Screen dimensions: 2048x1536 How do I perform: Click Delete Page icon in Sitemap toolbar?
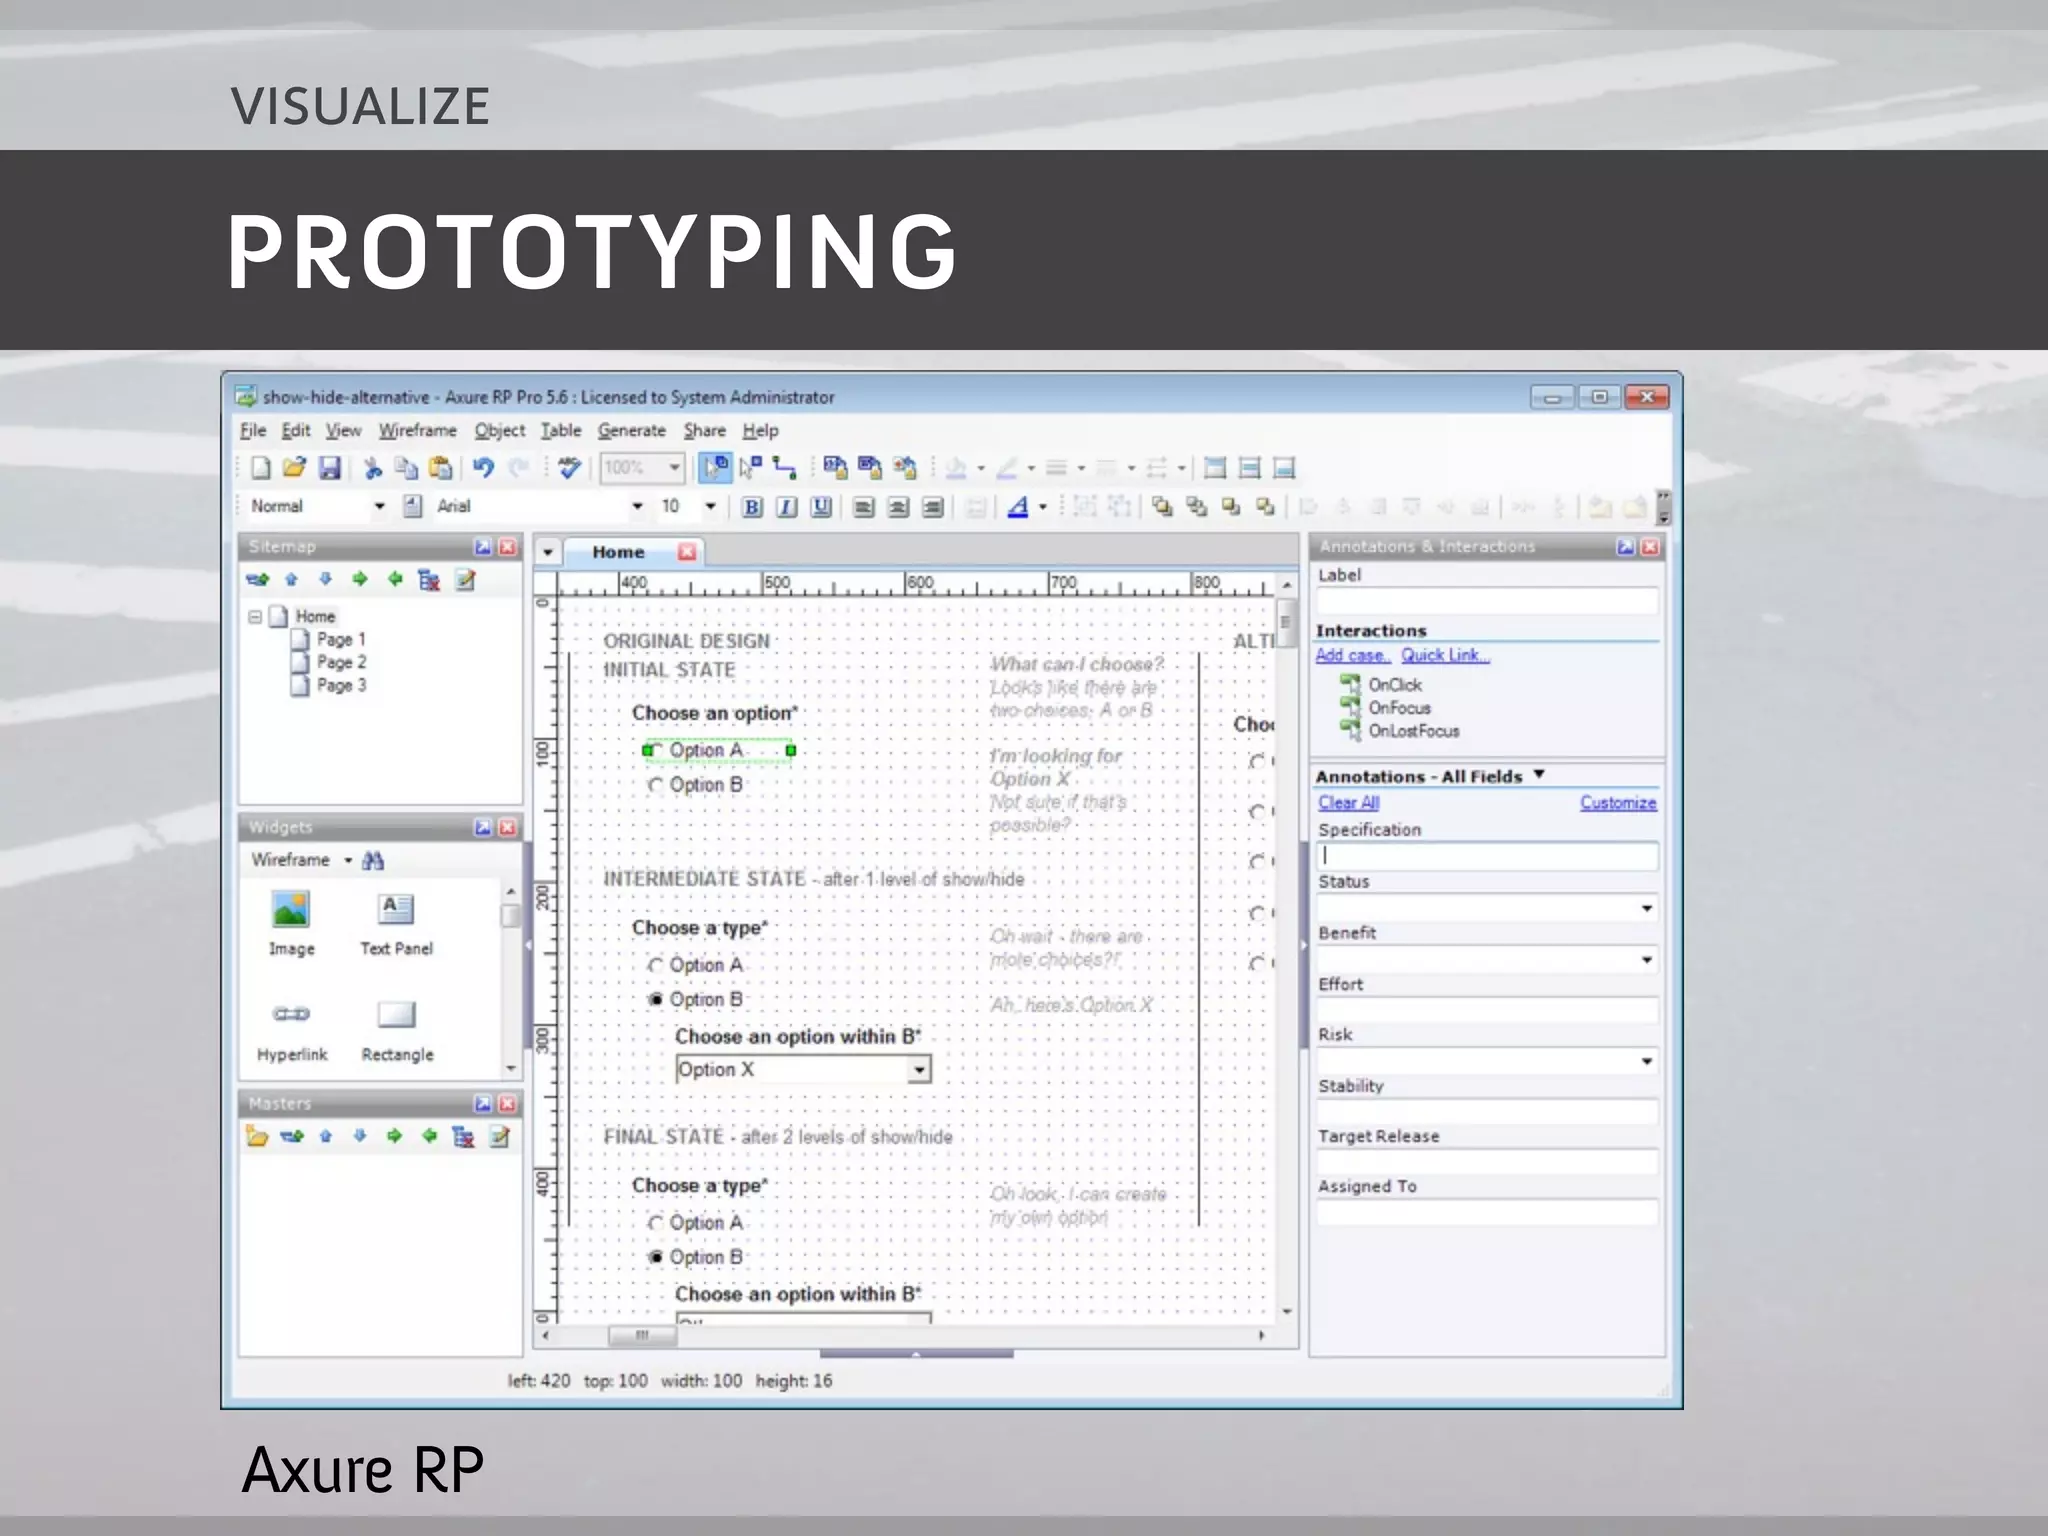click(x=429, y=580)
